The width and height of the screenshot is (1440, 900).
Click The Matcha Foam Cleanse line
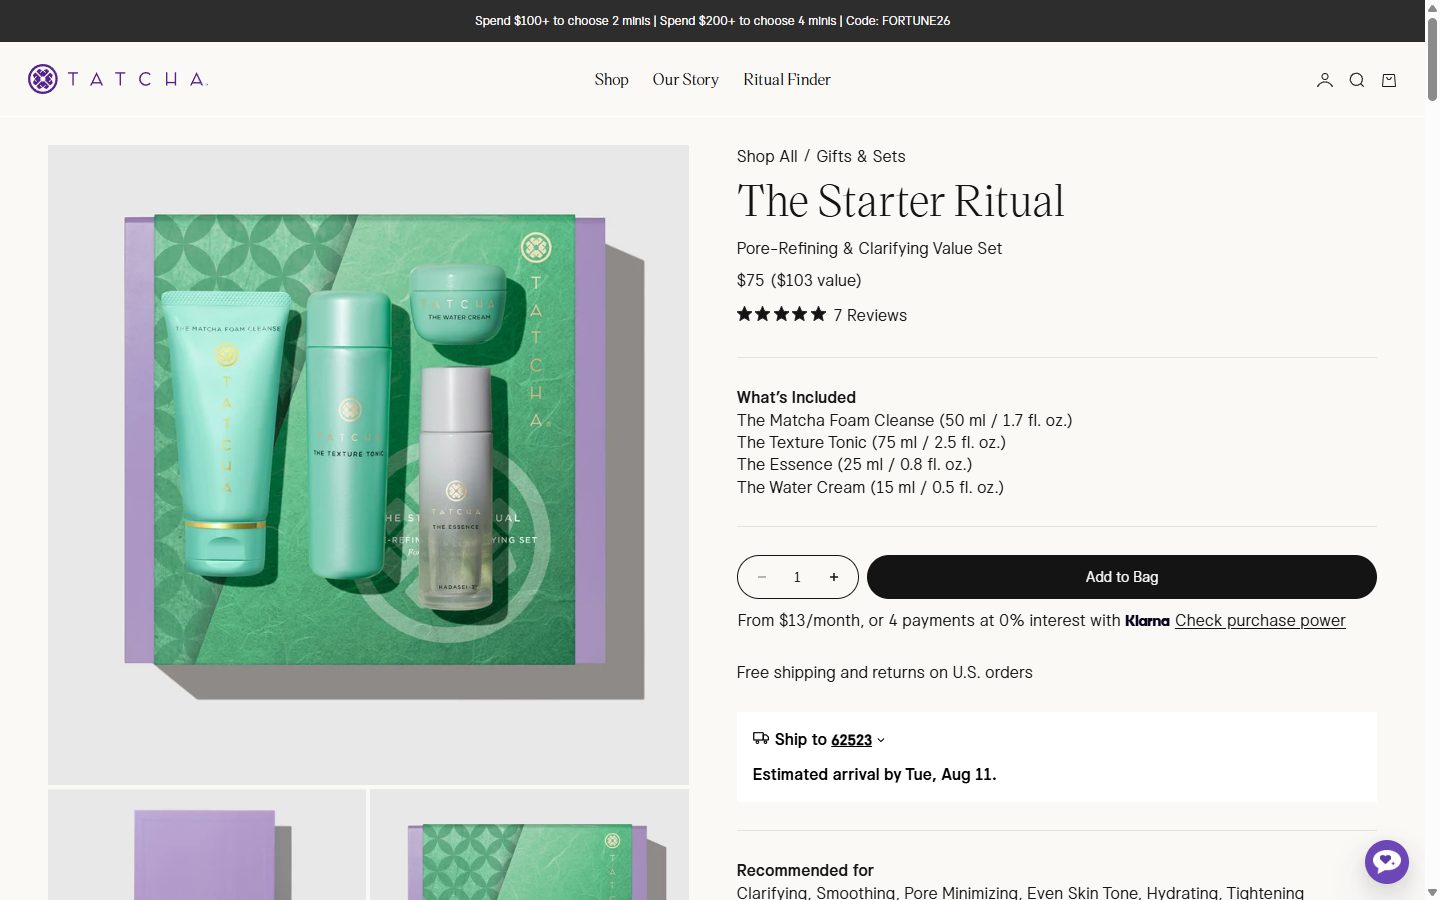click(x=904, y=420)
